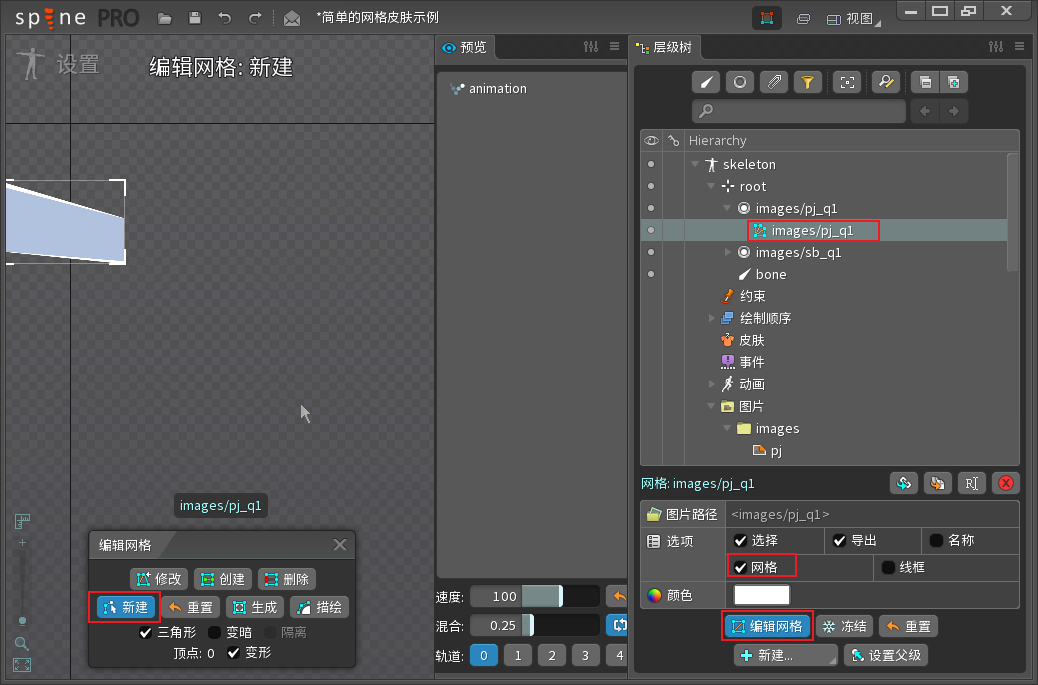The width and height of the screenshot is (1038, 685).
Task: Go to previous tree selection arrow
Action: tap(925, 111)
